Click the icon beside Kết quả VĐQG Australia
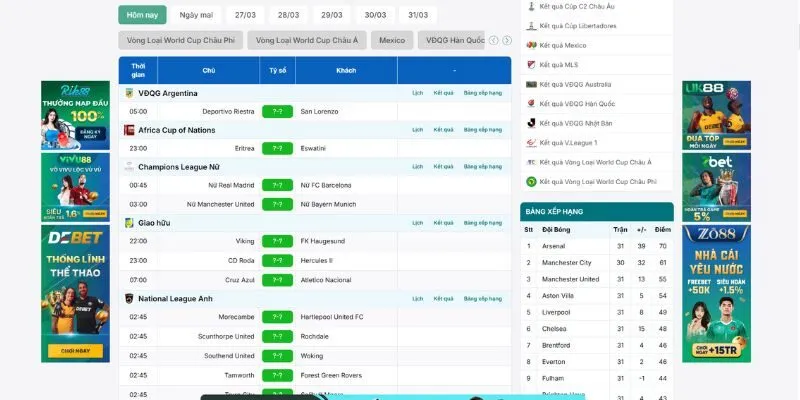Image resolution: width=800 pixels, height=400 pixels. (x=532, y=84)
